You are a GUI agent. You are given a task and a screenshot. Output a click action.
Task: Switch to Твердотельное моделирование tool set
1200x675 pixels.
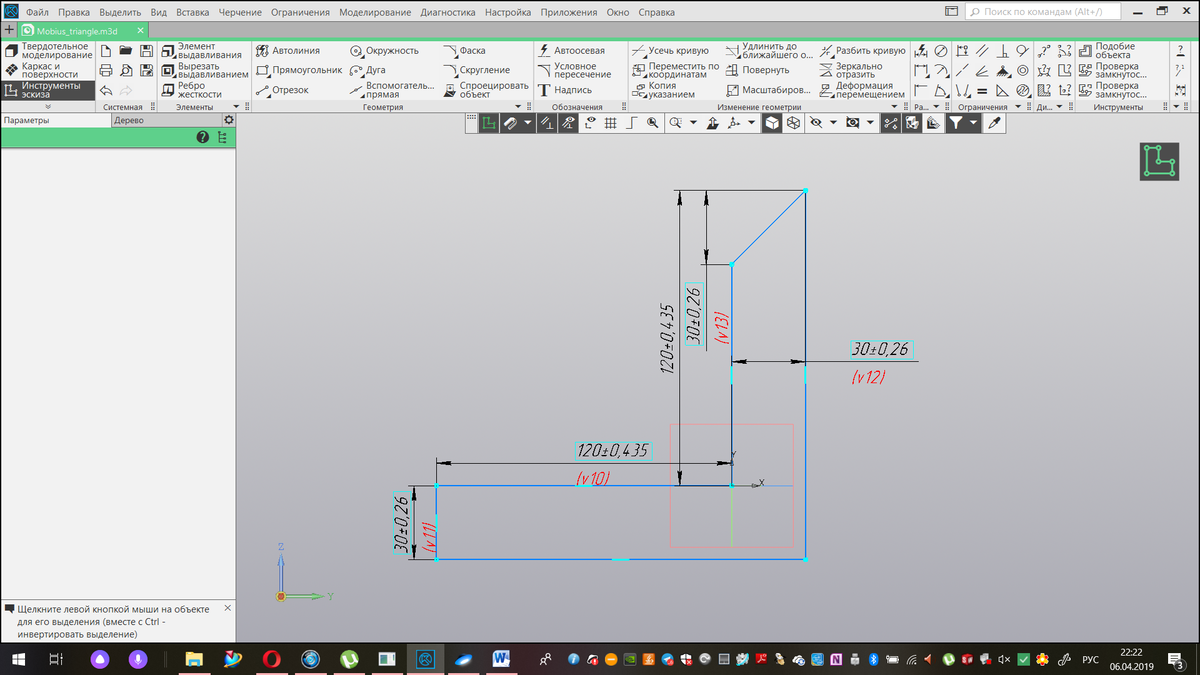(x=49, y=50)
